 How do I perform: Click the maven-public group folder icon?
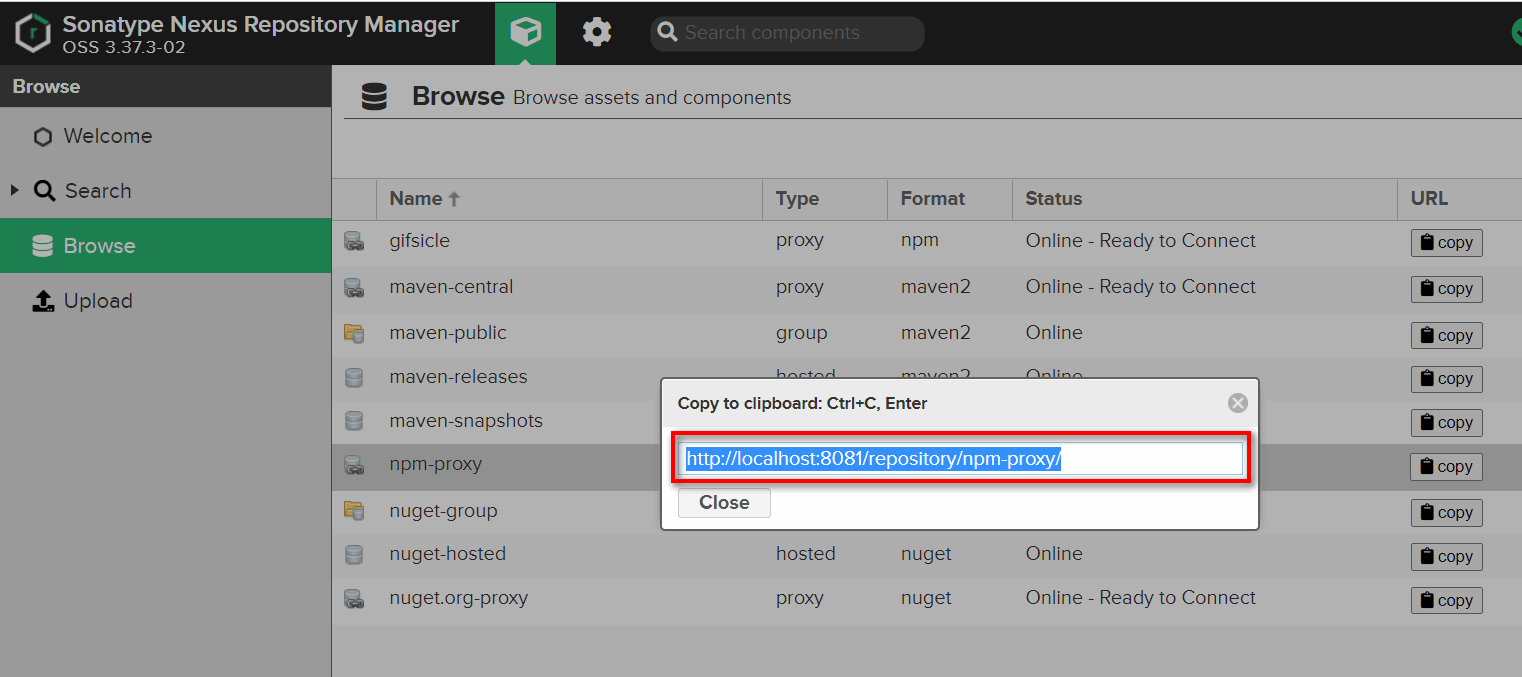pos(354,333)
